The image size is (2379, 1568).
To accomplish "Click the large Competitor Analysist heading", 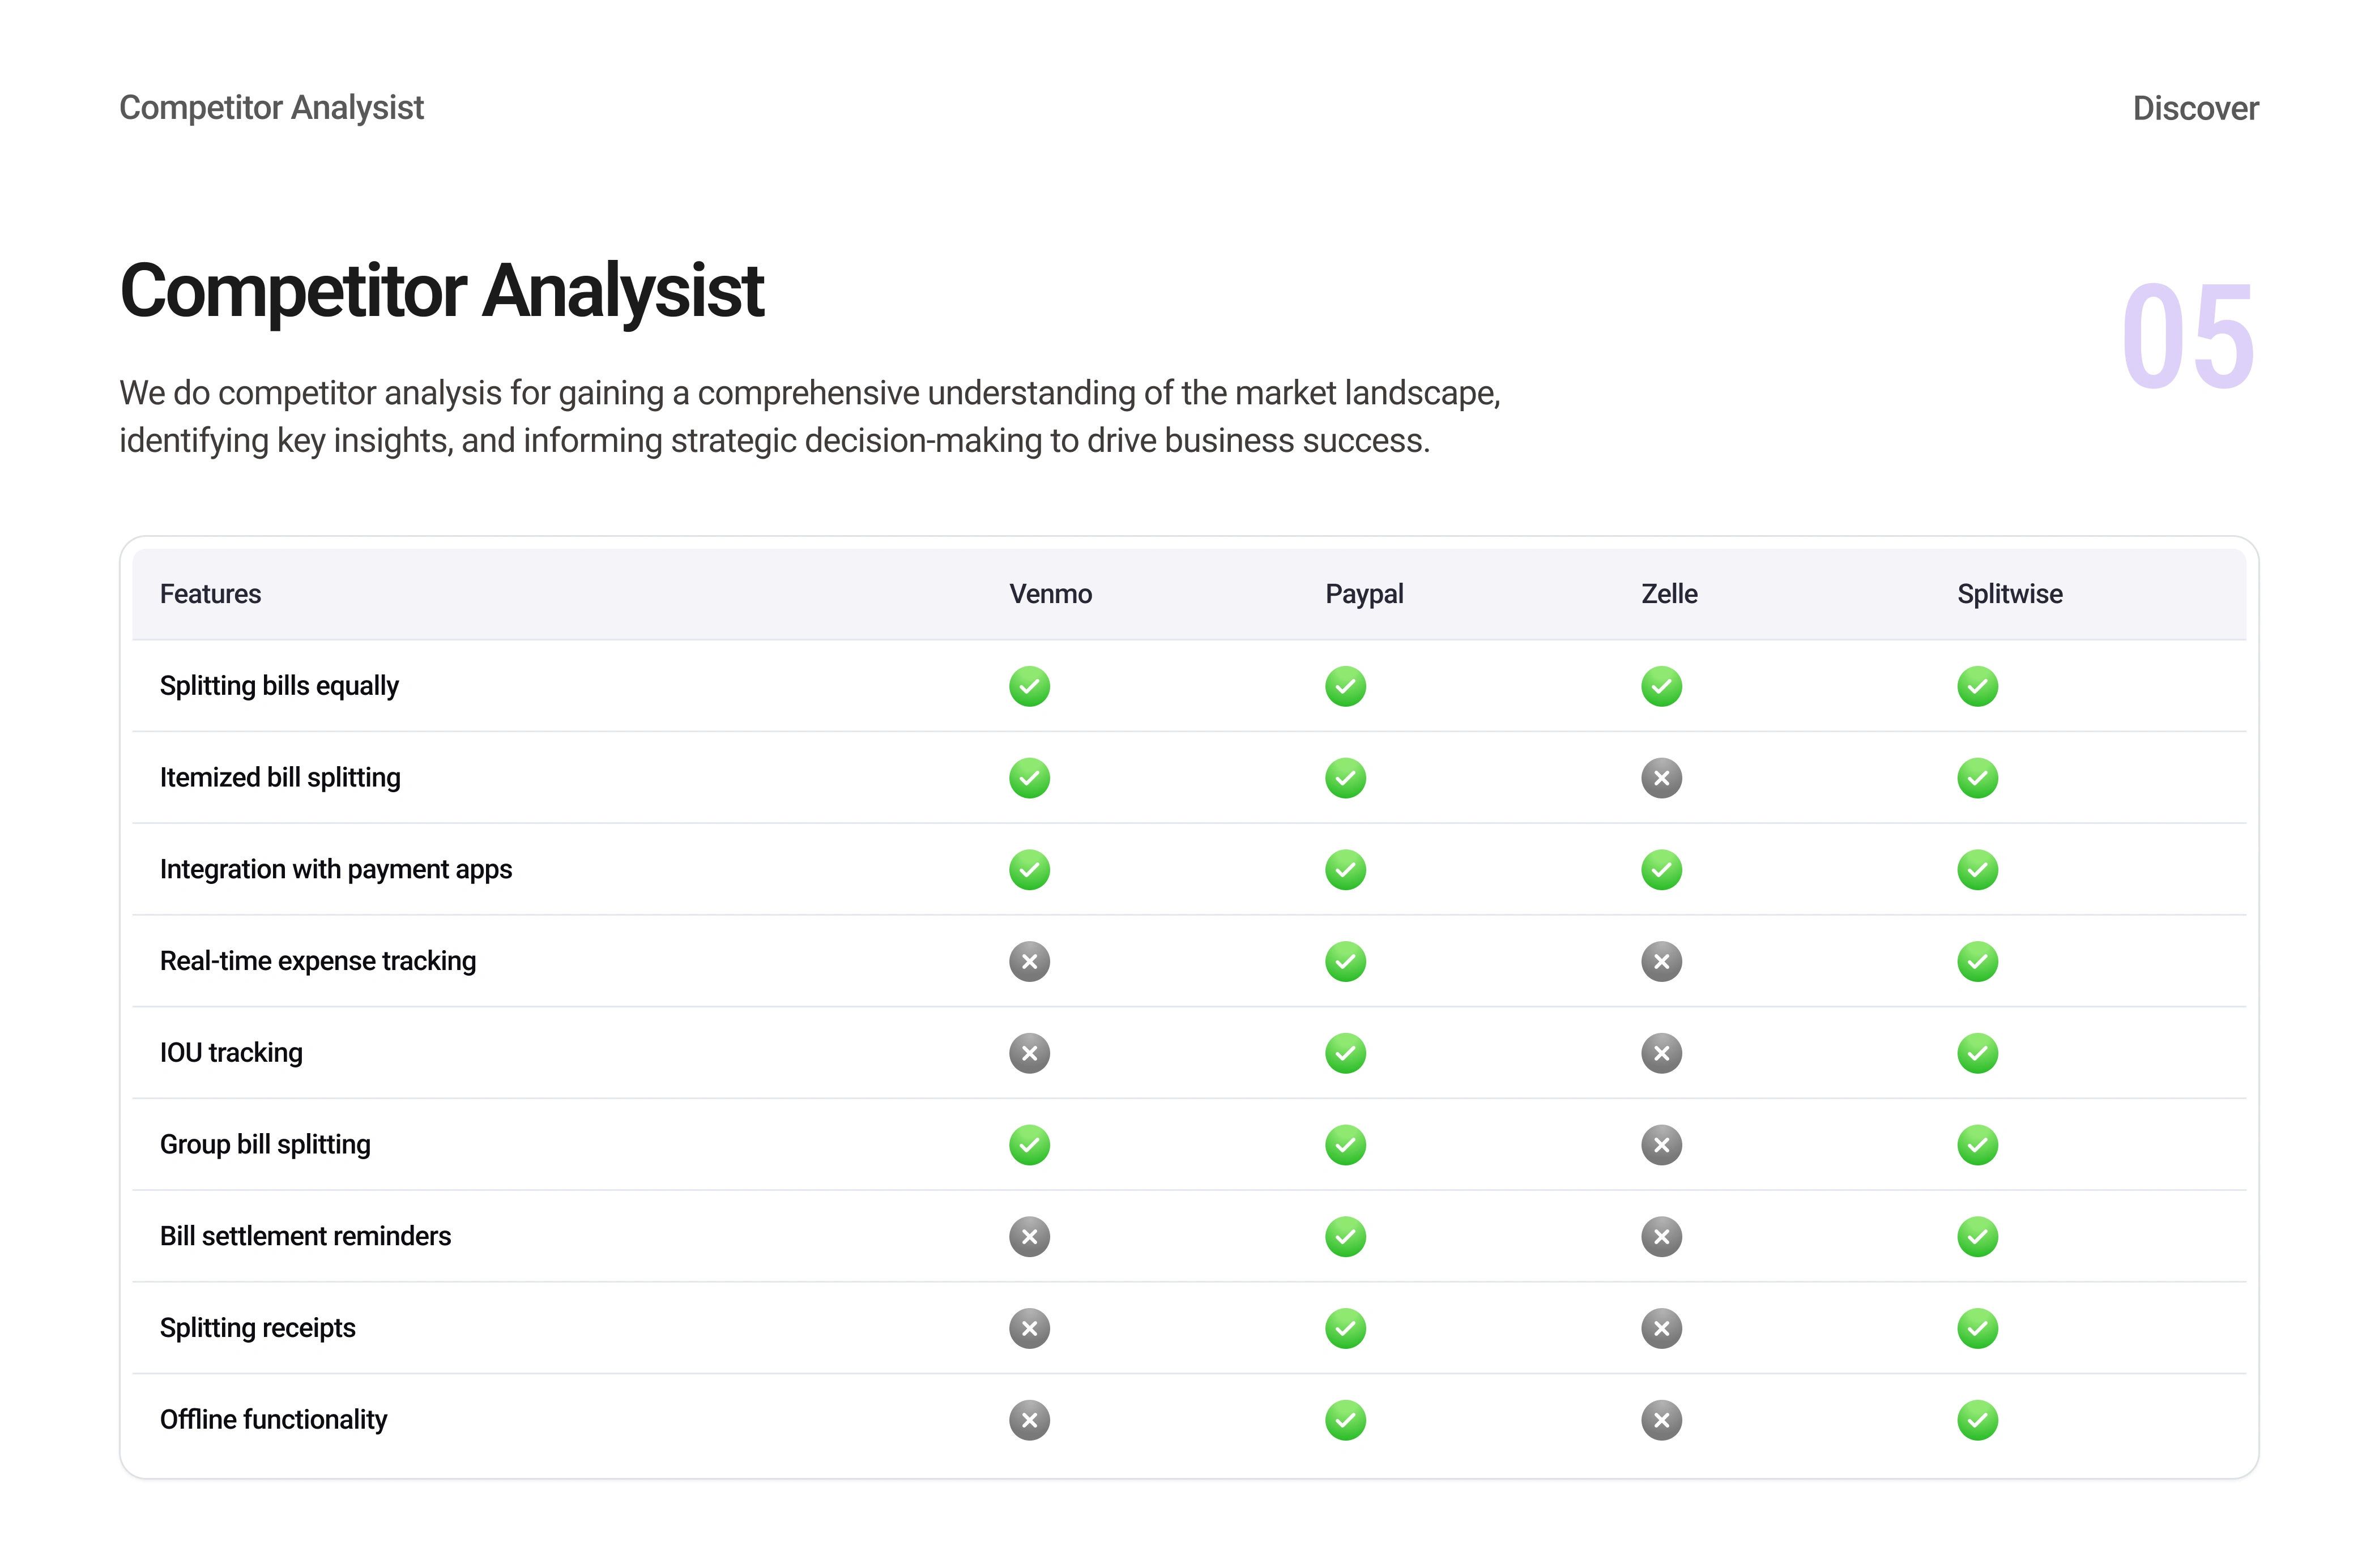I will click(x=441, y=291).
